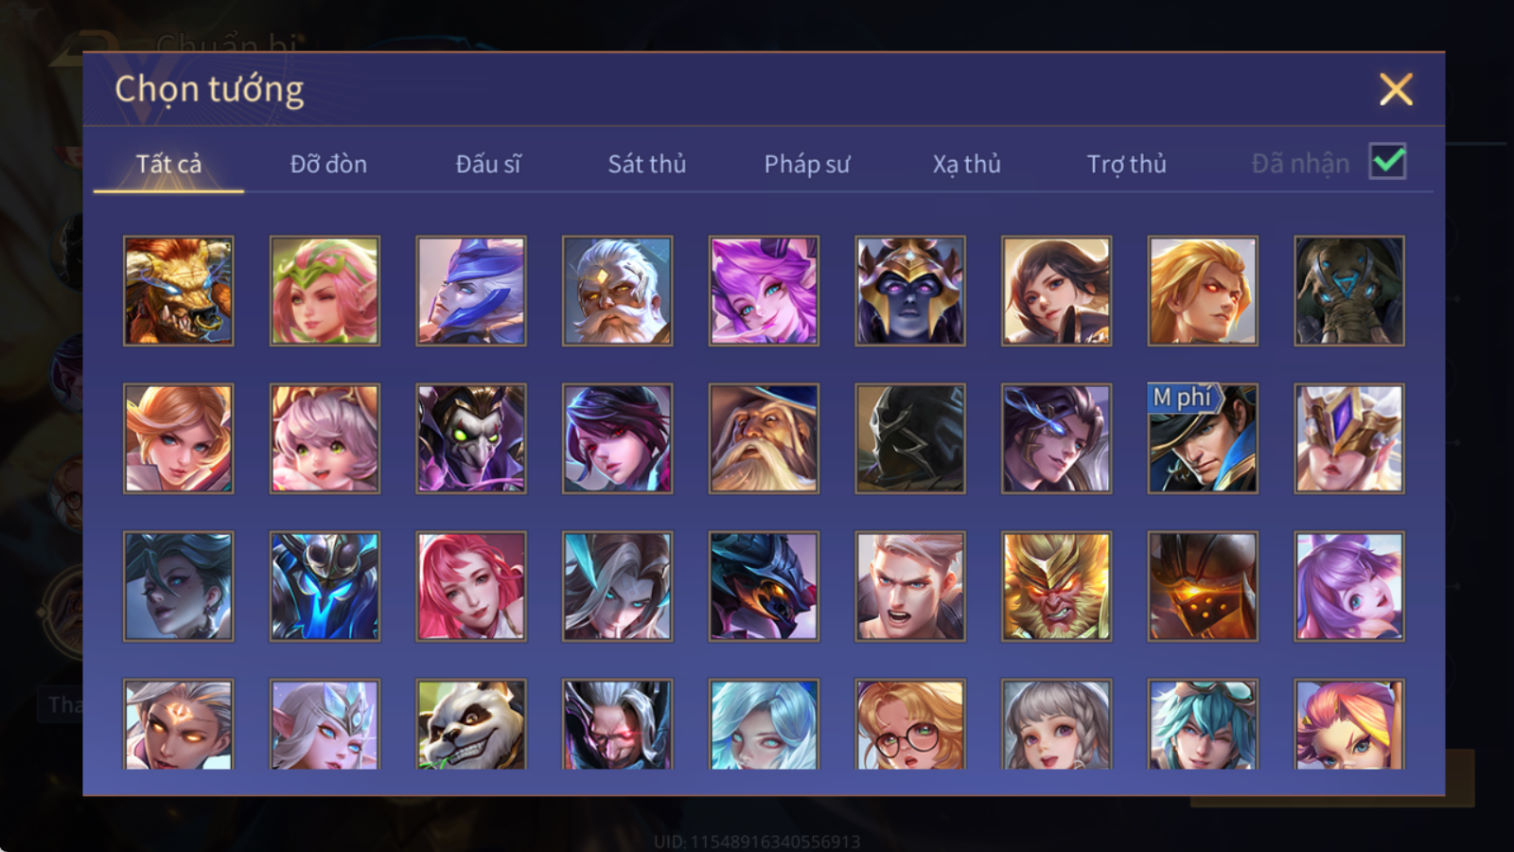Open the Sát thủ tab

647,164
